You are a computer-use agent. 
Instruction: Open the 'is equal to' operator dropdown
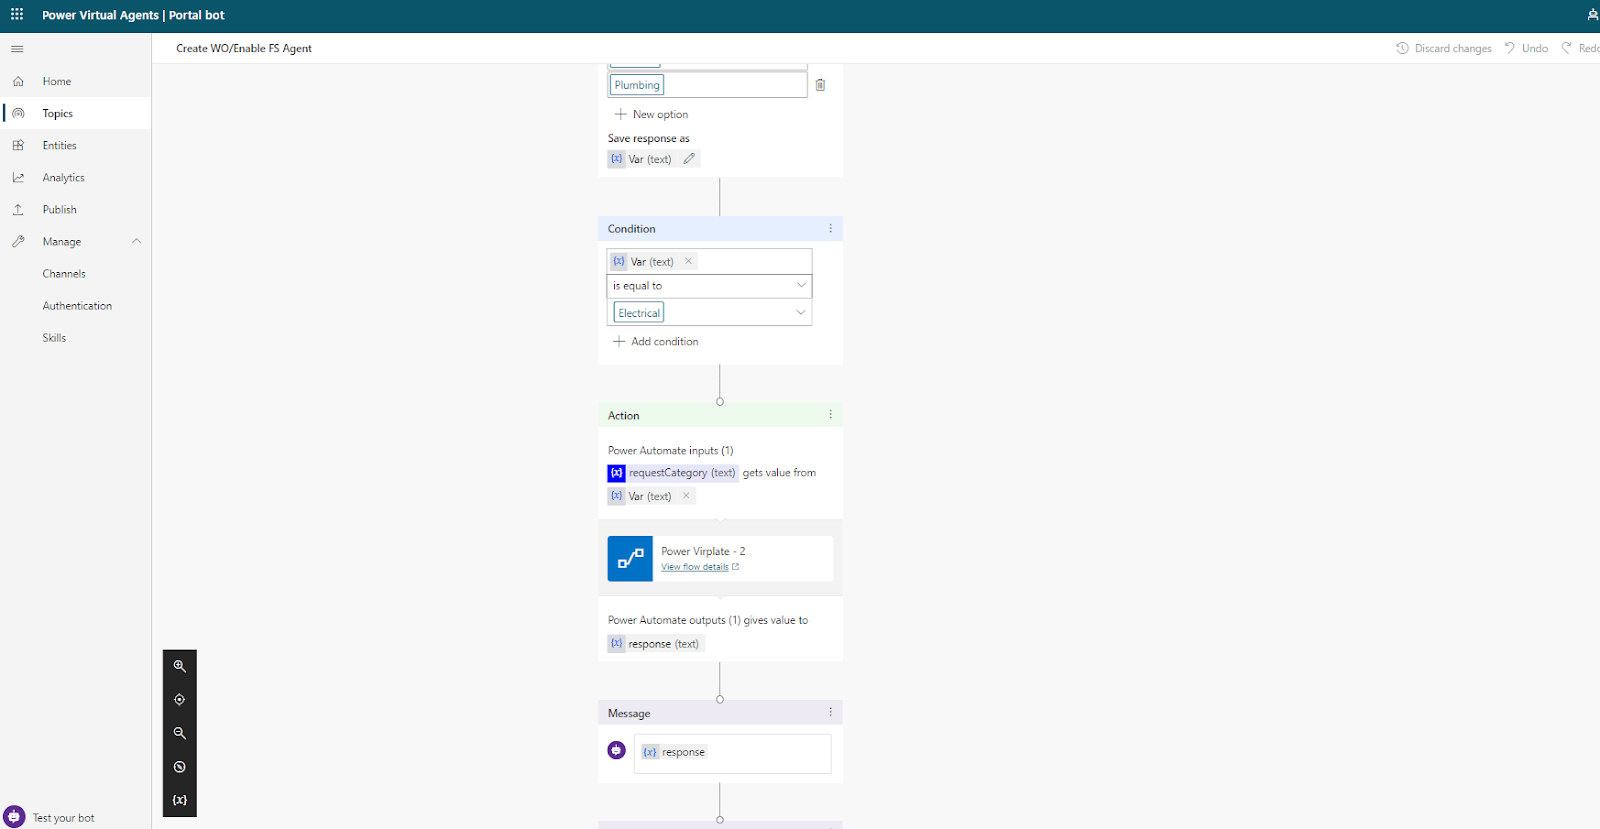tap(709, 286)
